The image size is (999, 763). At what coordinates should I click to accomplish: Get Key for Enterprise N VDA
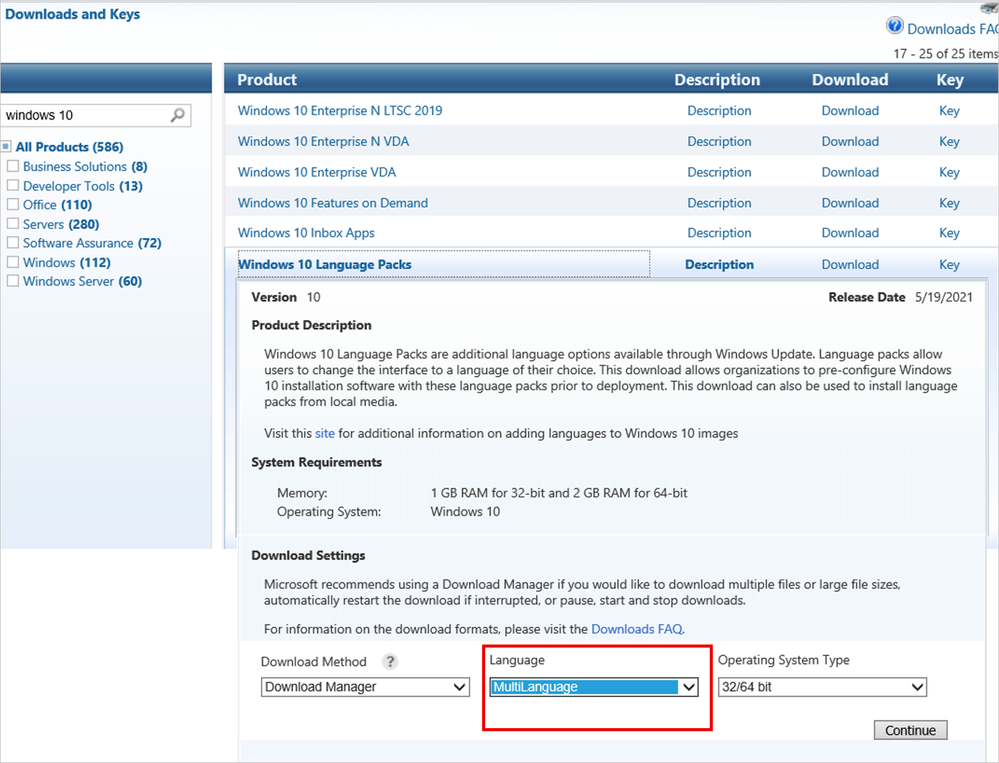pos(949,141)
